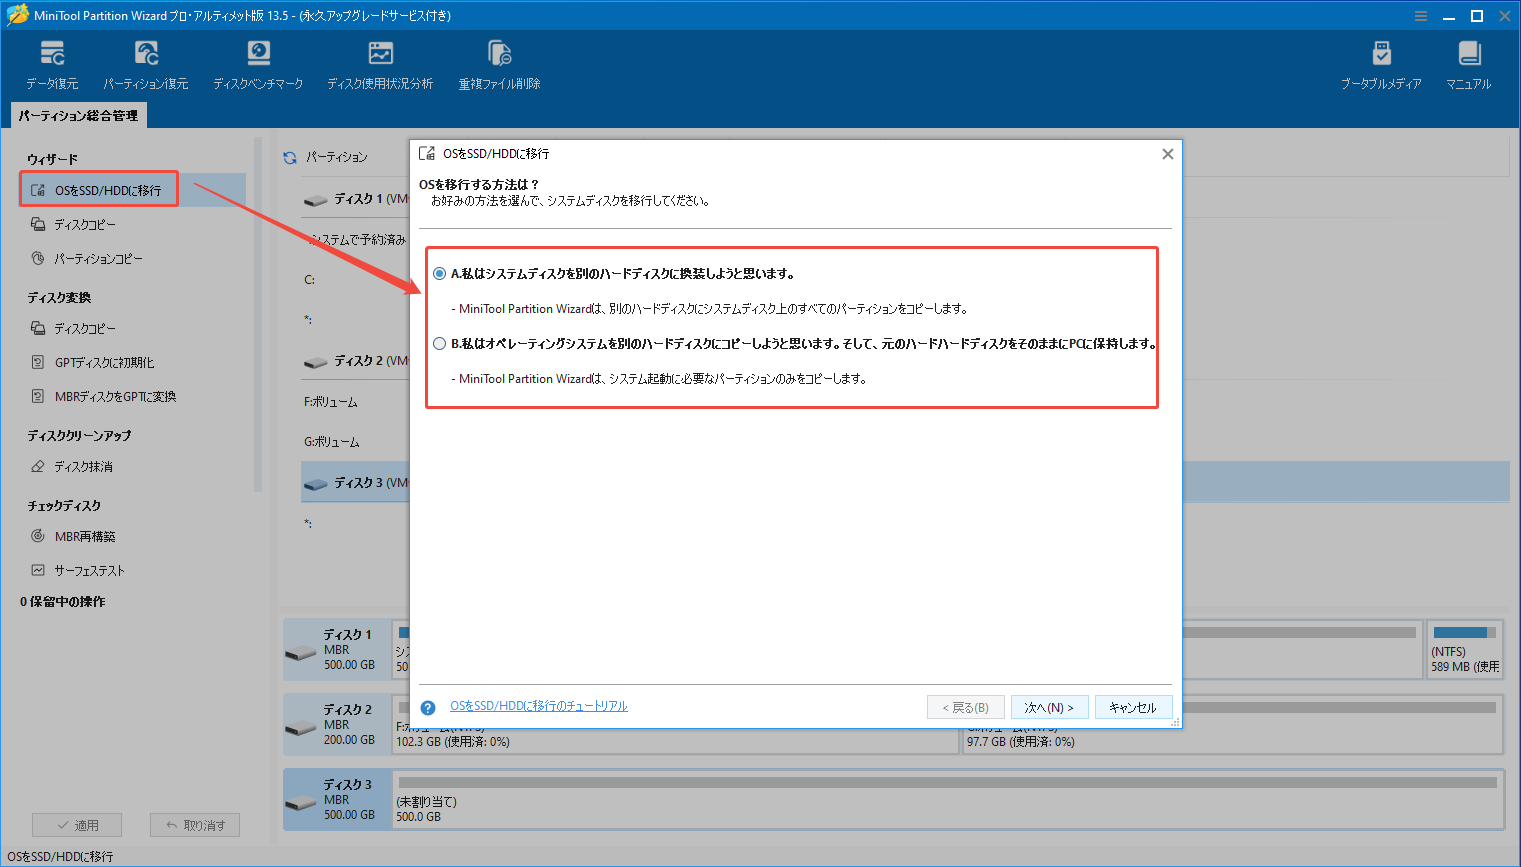Select the パーティション復元 (Partition Recovery) tool
The image size is (1521, 867).
(146, 62)
